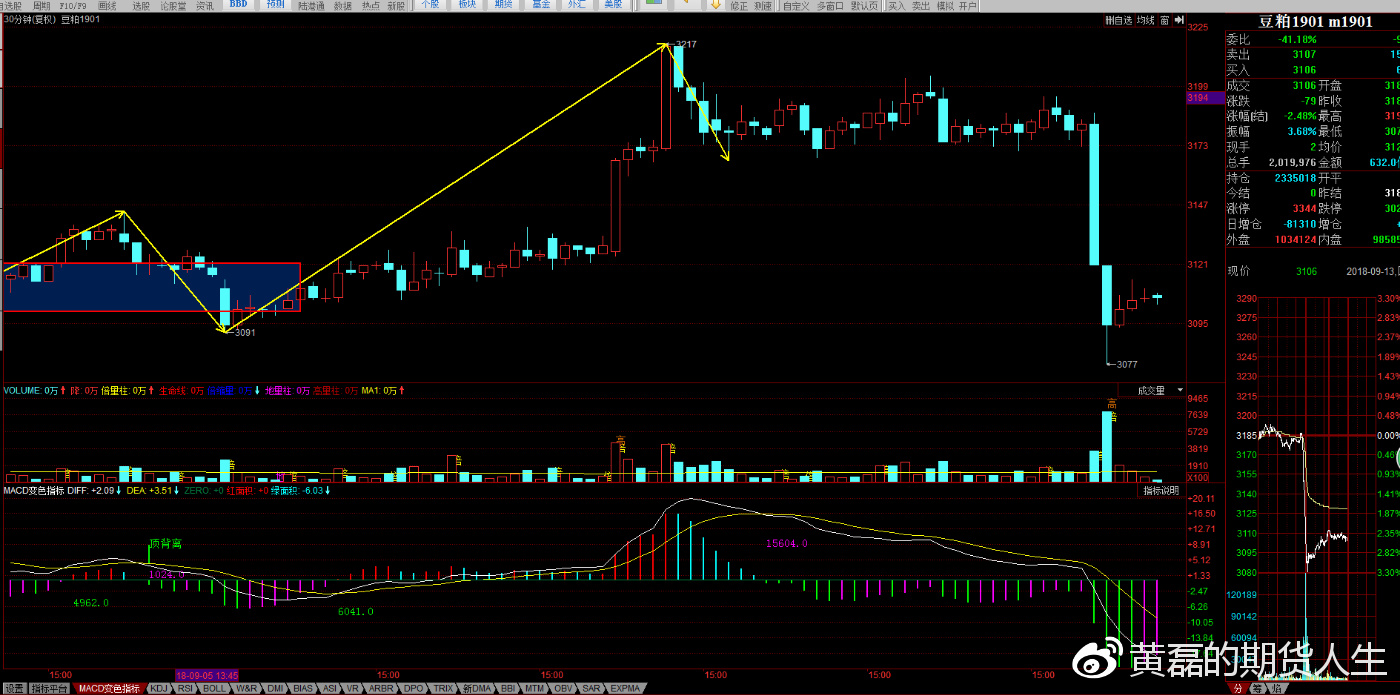Click the orange down-arrow toolbar icon
Image resolution: width=1400 pixels, height=695 pixels.
point(716,5)
